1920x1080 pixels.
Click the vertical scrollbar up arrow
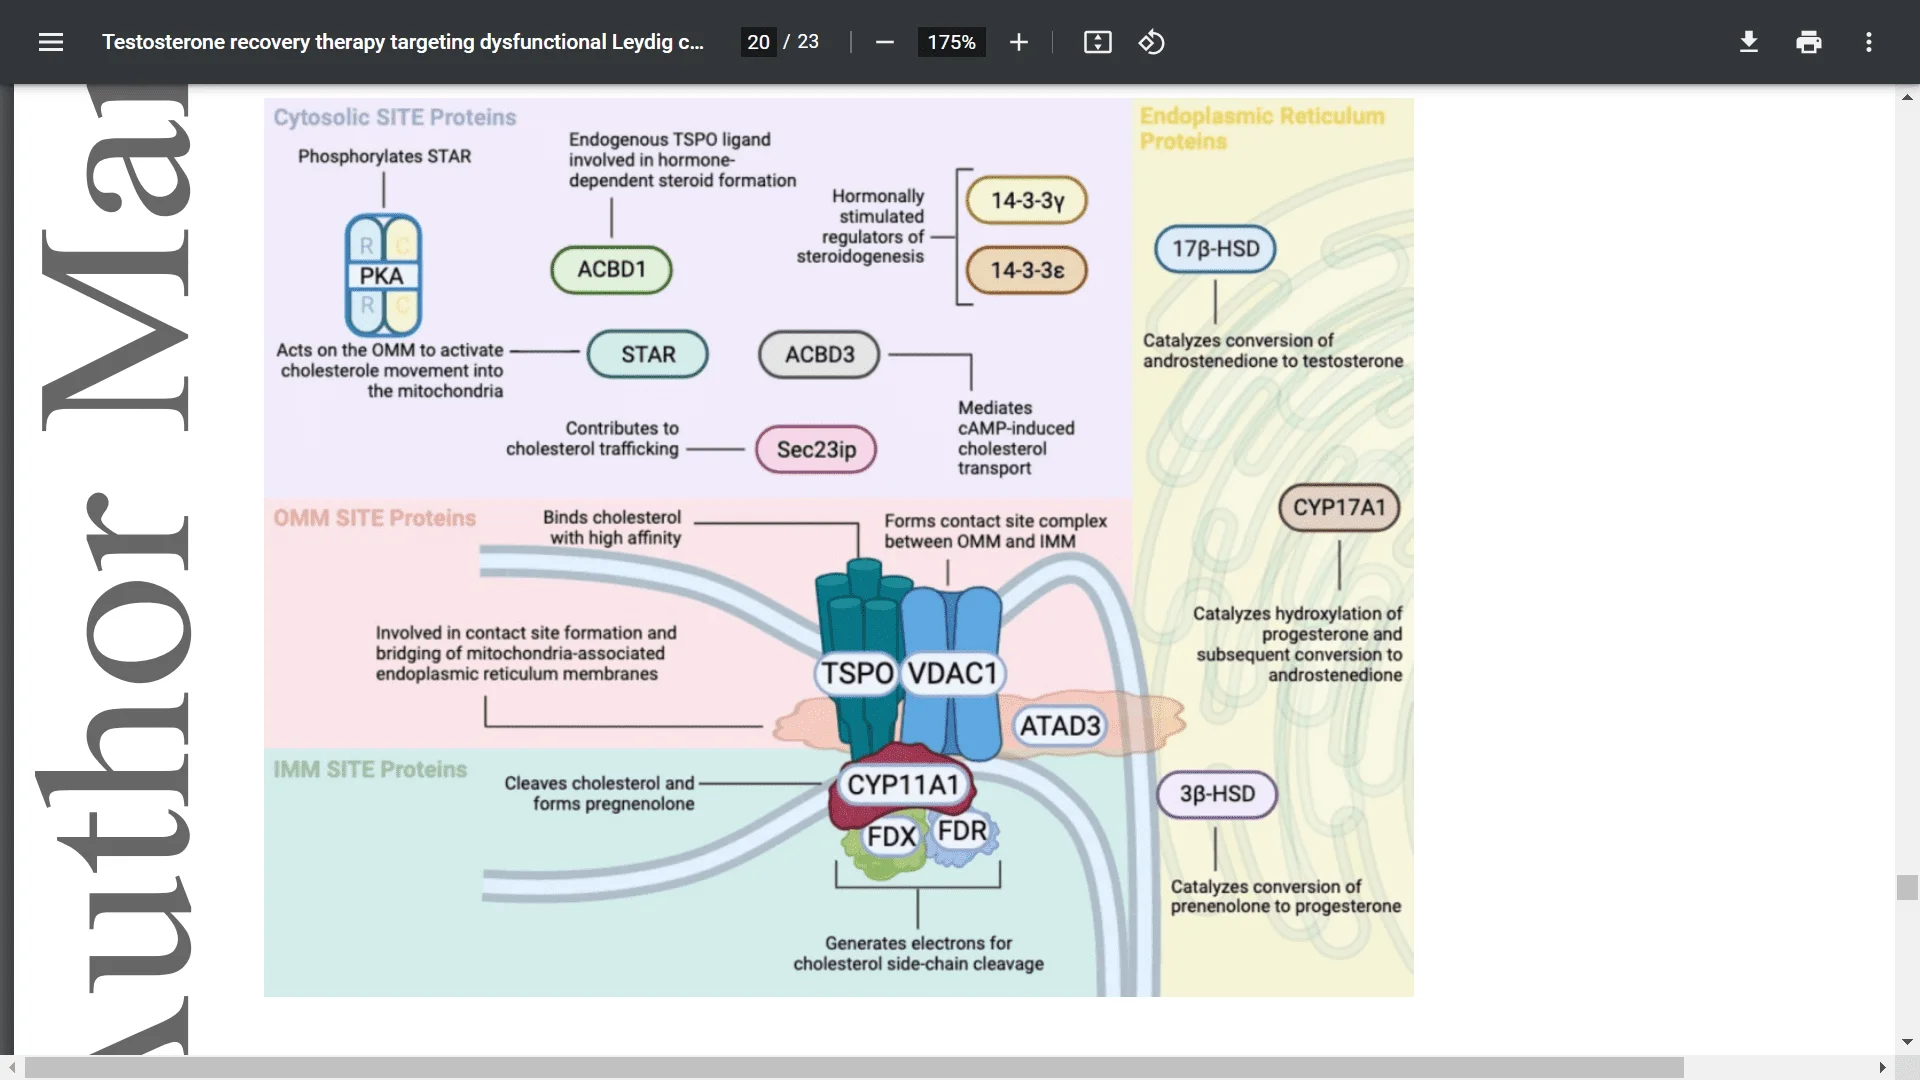[1907, 97]
